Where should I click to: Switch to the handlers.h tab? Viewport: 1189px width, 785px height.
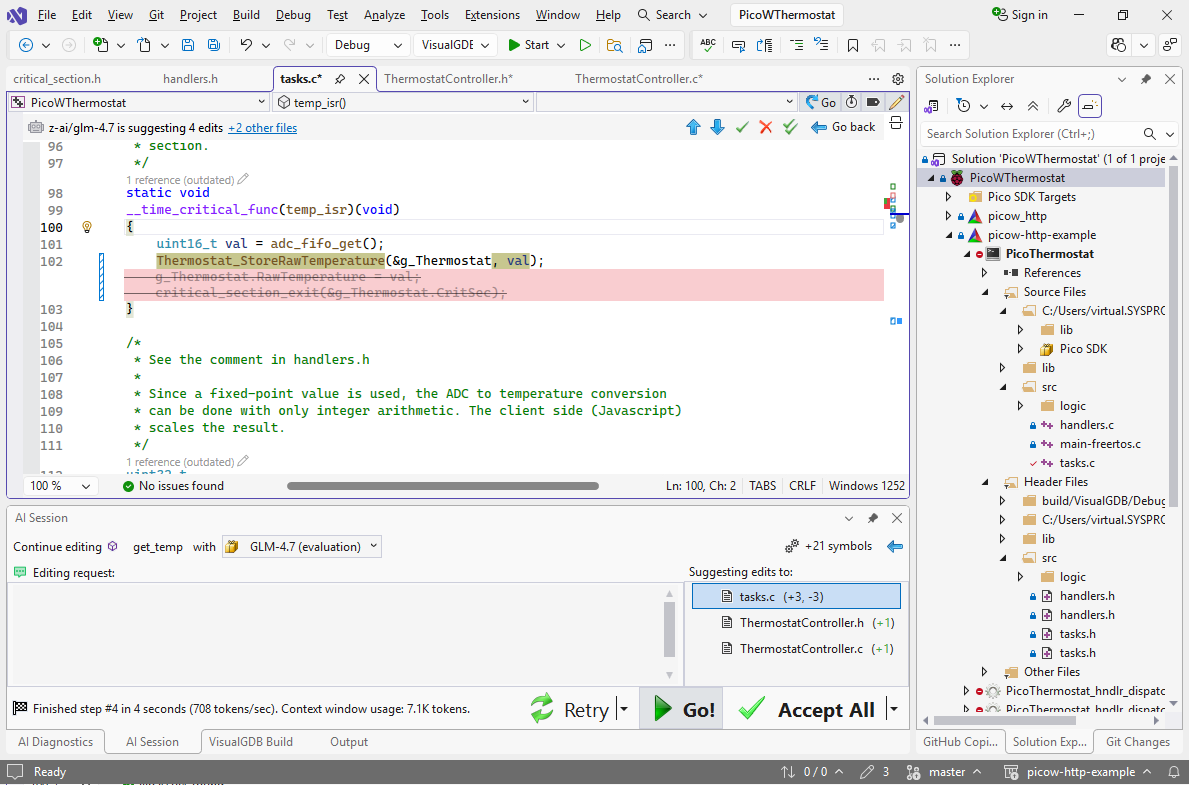tap(190, 79)
